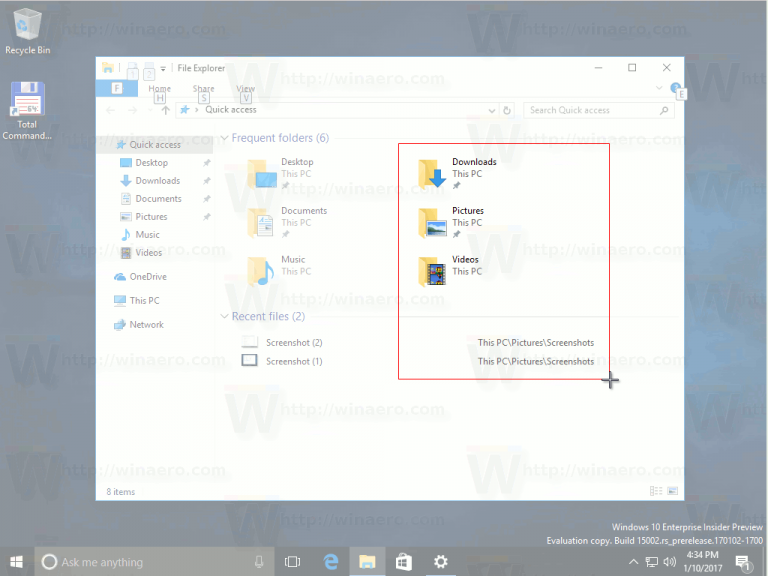768x576 pixels.
Task: Open the Action Center notifications icon
Action: click(743, 563)
